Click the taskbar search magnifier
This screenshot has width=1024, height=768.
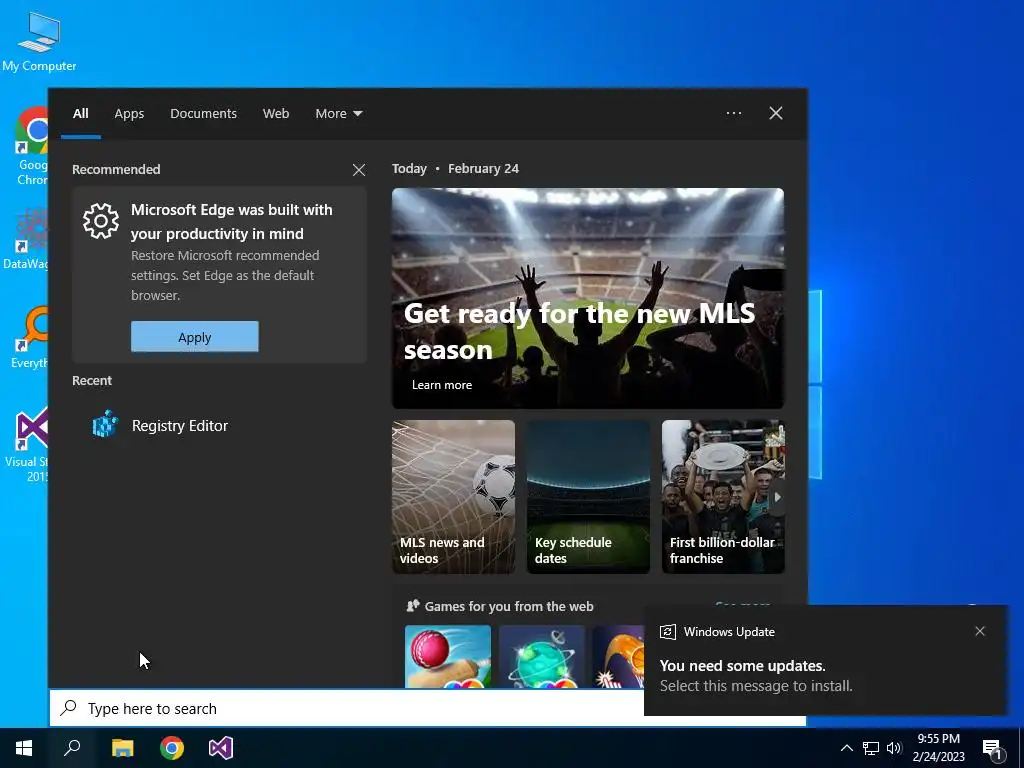[x=72, y=748]
